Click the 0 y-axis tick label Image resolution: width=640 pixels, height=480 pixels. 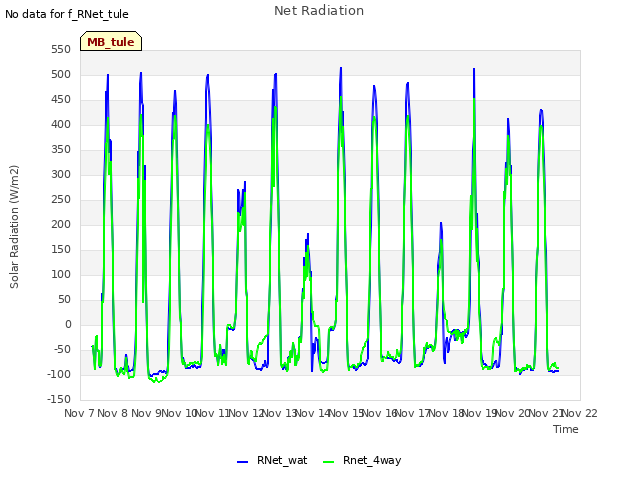68,324
